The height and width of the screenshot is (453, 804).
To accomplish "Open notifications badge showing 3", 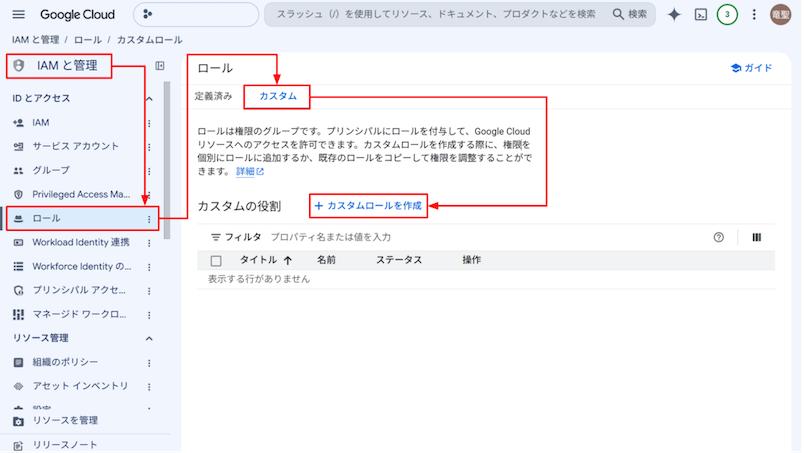I will click(x=727, y=14).
